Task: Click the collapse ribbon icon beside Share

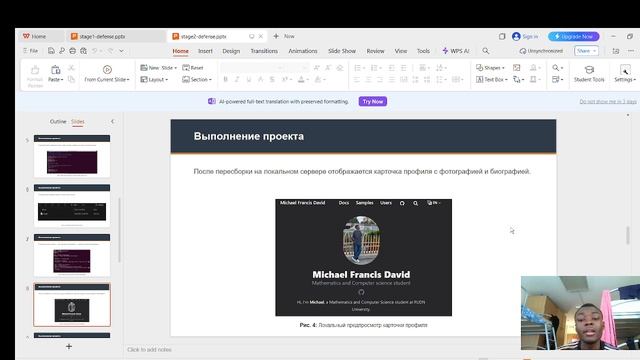Action: (616, 51)
